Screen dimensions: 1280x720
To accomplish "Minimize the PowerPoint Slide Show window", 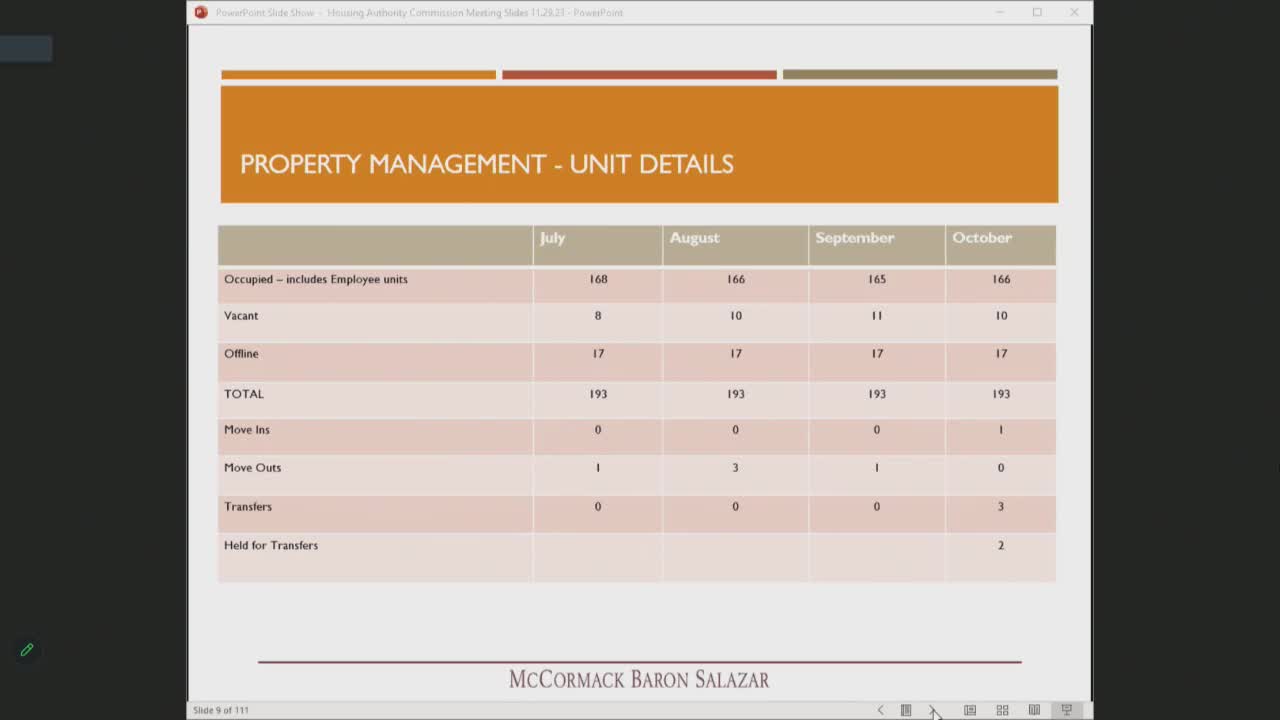I will coord(999,12).
